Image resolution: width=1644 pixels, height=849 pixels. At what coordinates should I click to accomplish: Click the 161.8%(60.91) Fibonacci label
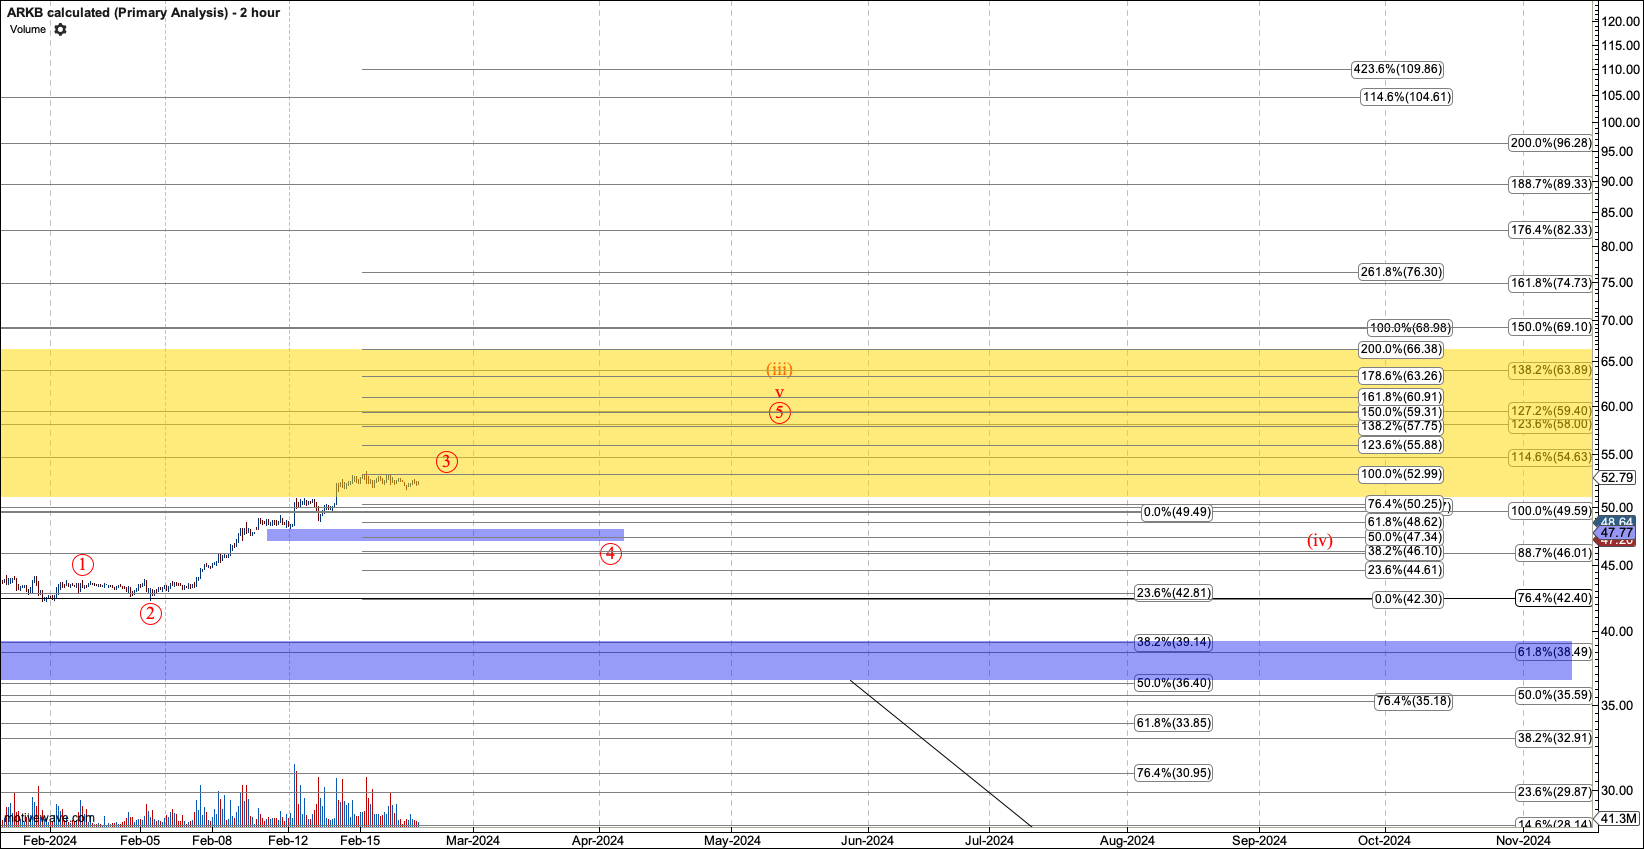1401,398
